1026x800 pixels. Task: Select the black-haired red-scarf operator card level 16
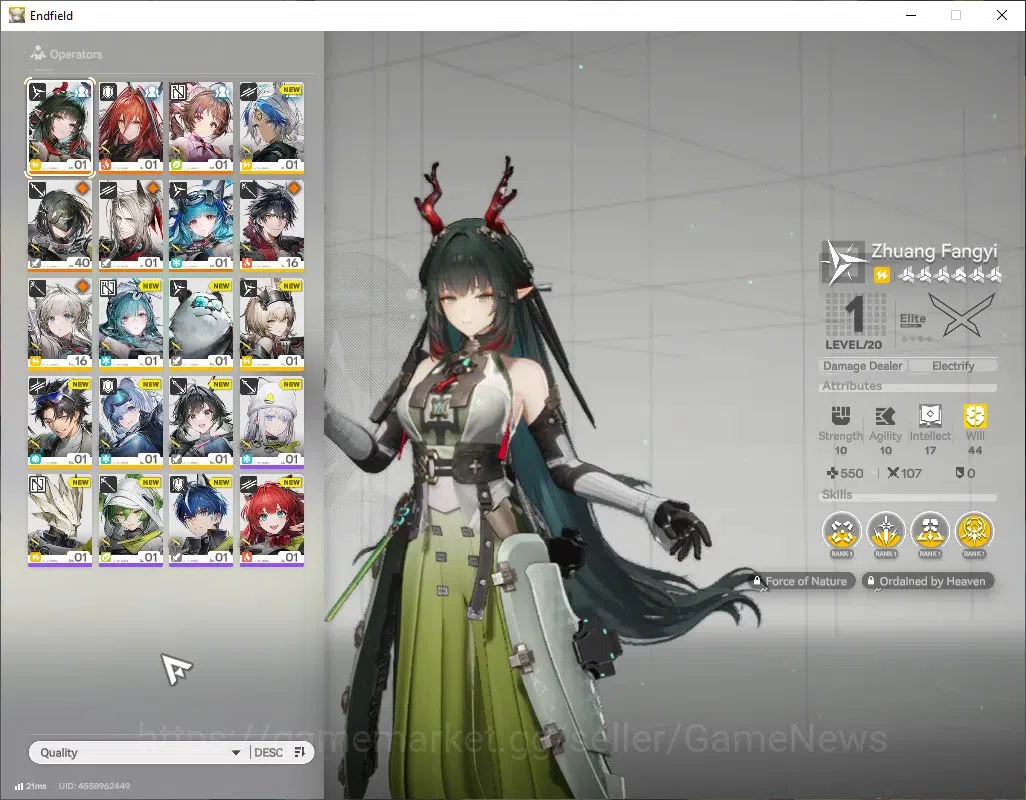pyautogui.click(x=272, y=226)
